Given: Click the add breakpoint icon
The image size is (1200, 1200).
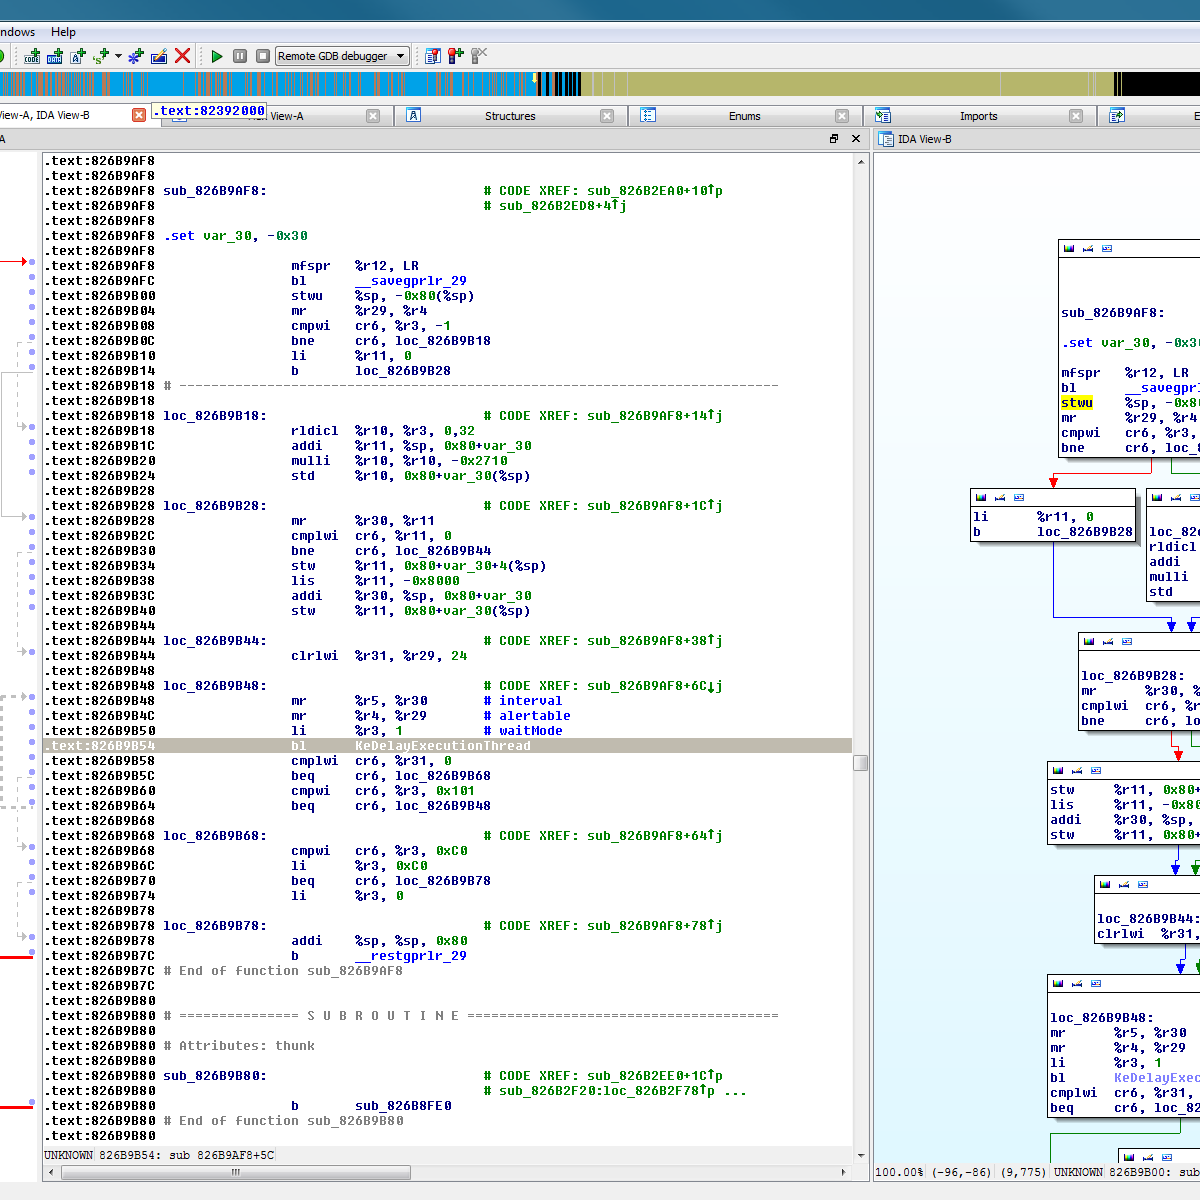Looking at the screenshot, I should [456, 56].
